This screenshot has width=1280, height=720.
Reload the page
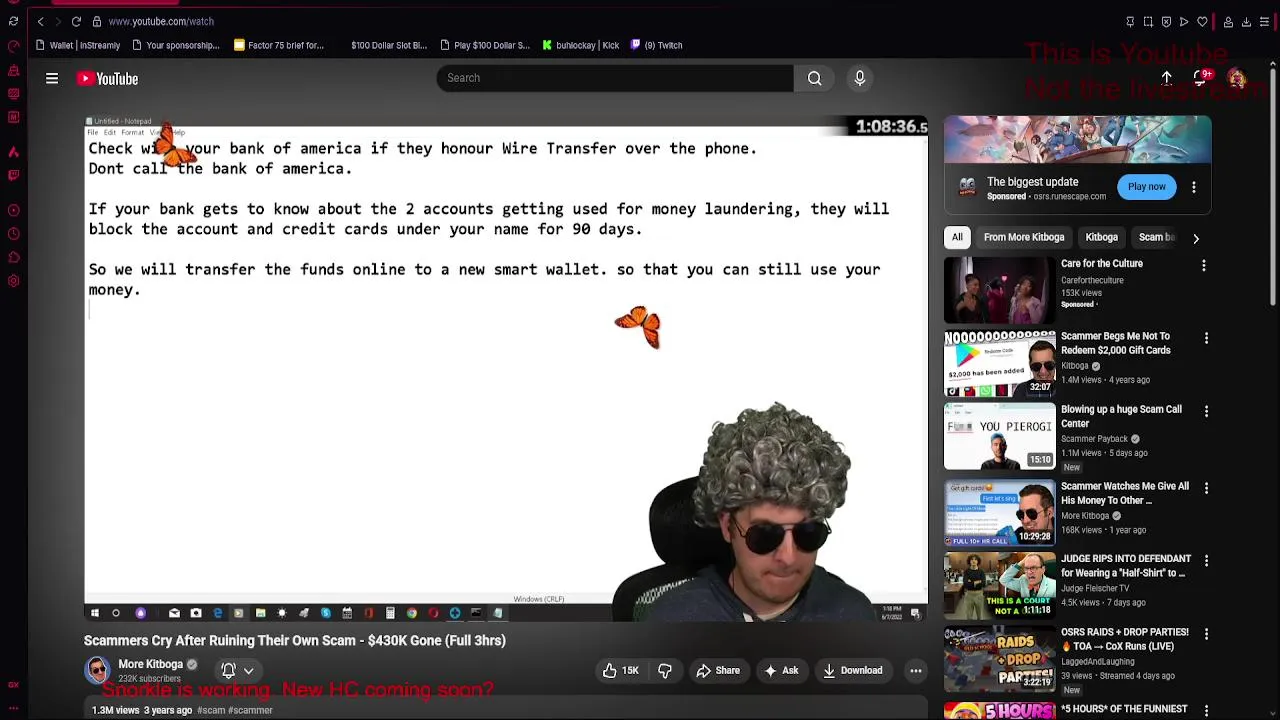[76, 21]
